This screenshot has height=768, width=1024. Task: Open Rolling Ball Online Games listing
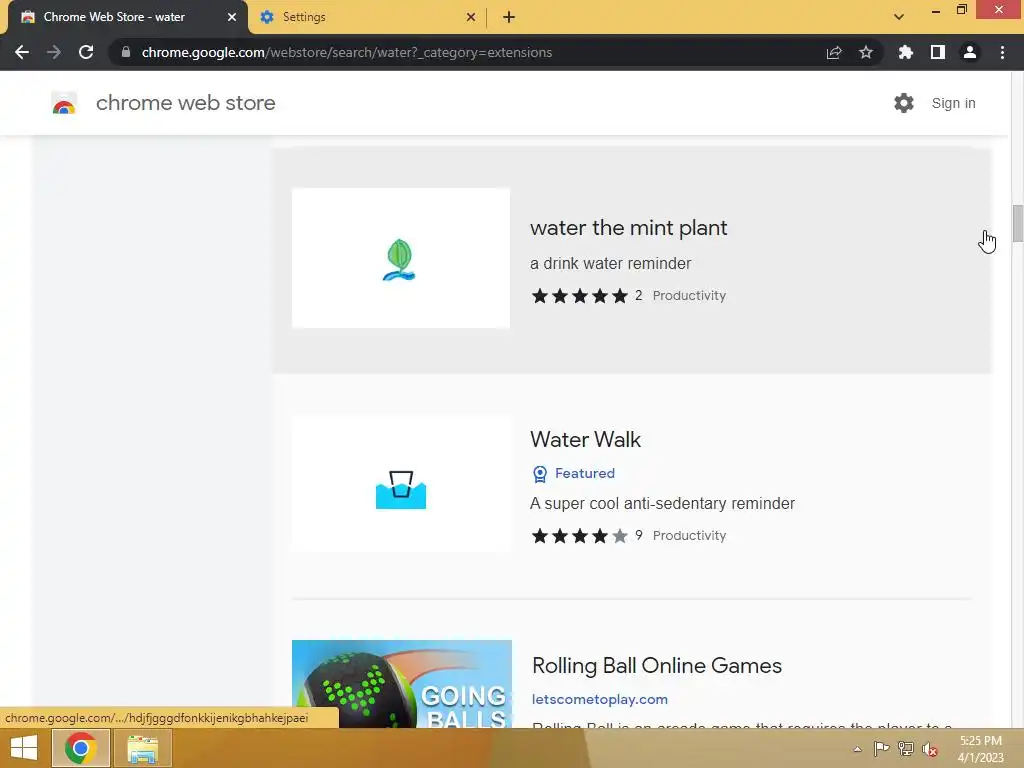click(x=656, y=665)
